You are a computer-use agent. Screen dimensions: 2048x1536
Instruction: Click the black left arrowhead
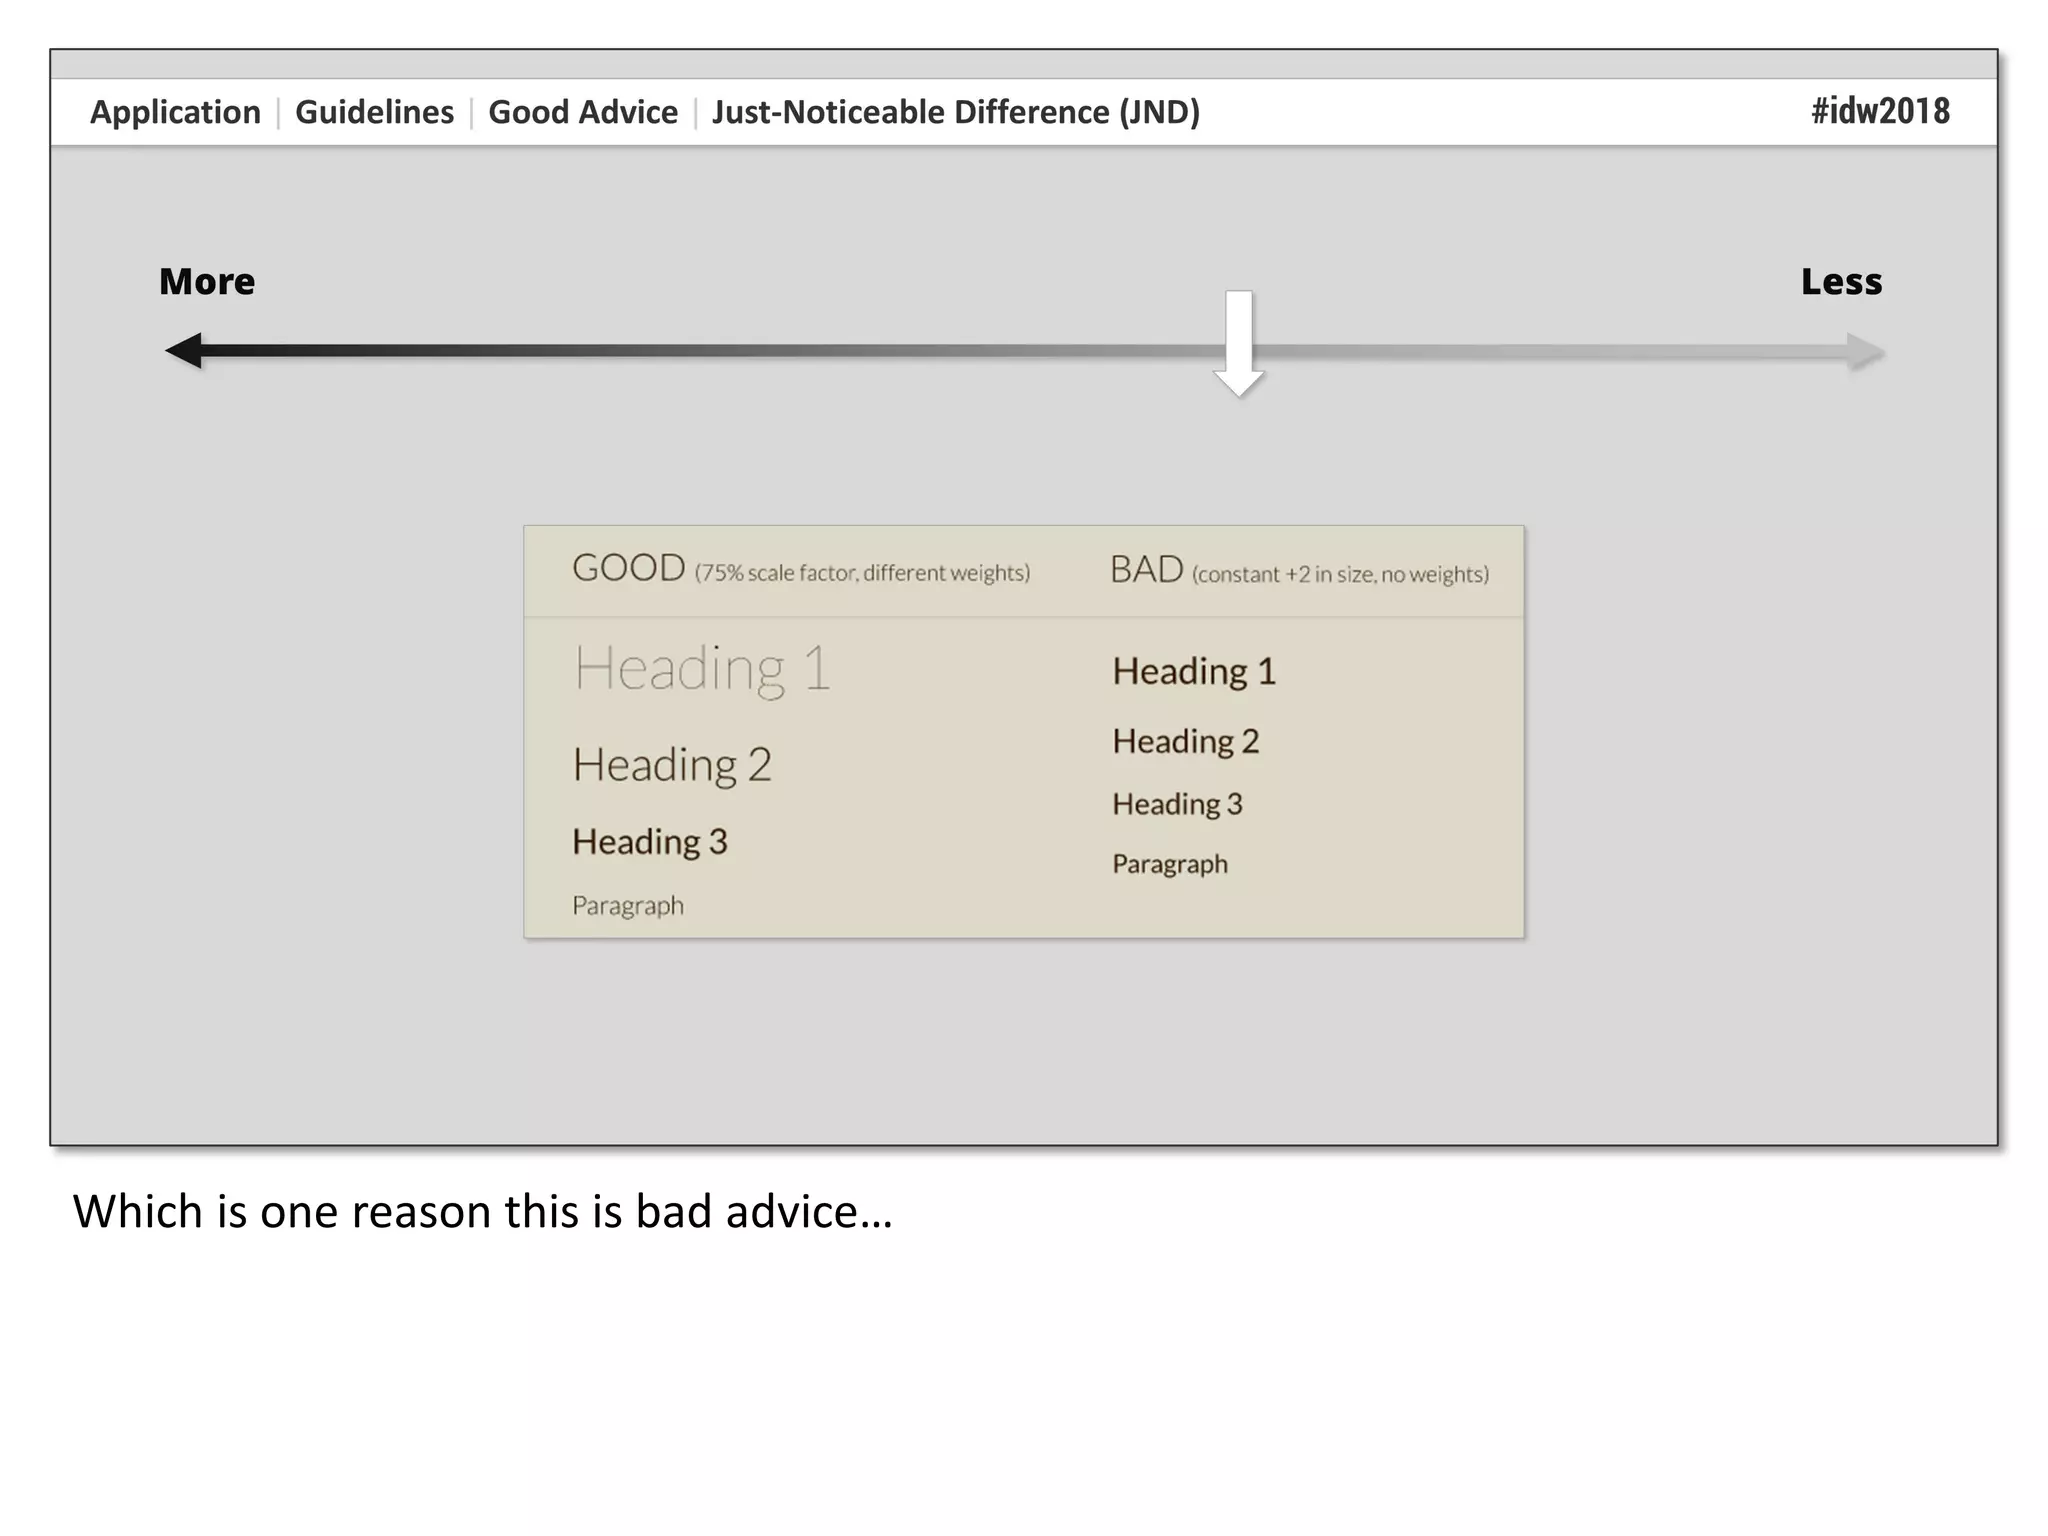[184, 351]
